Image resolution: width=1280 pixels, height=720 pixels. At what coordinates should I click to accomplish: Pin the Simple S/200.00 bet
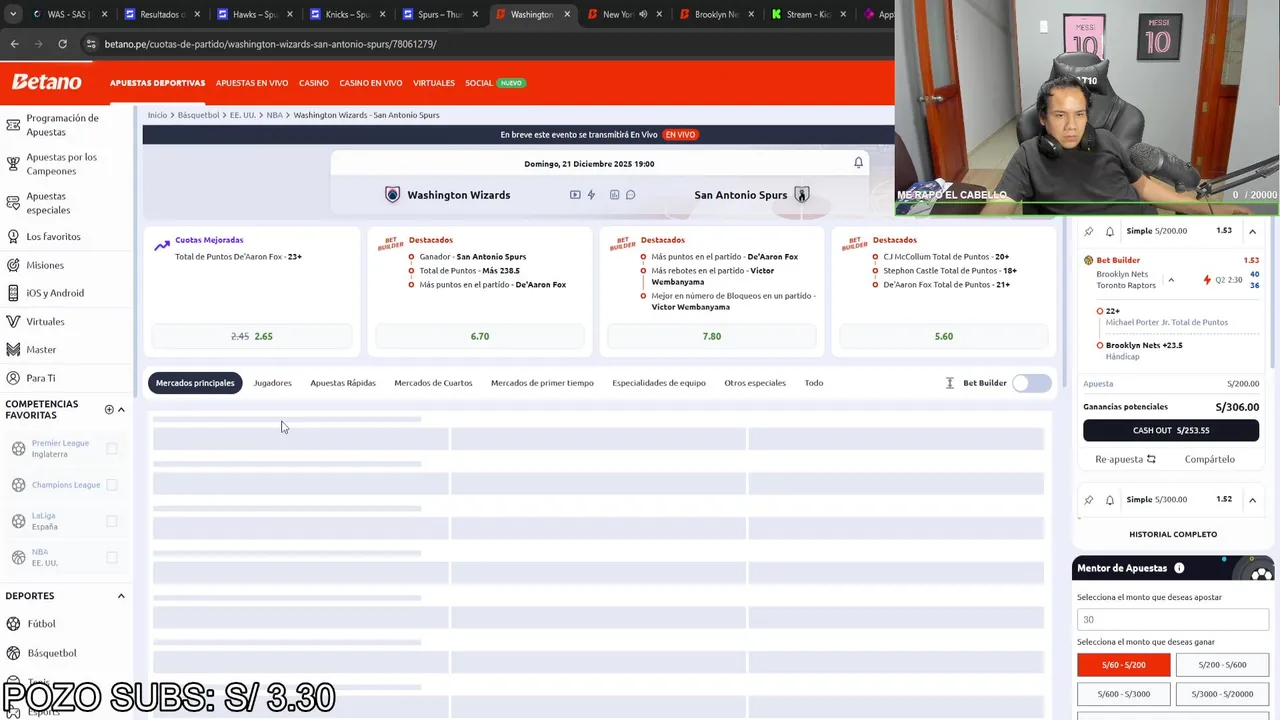[x=1089, y=231]
